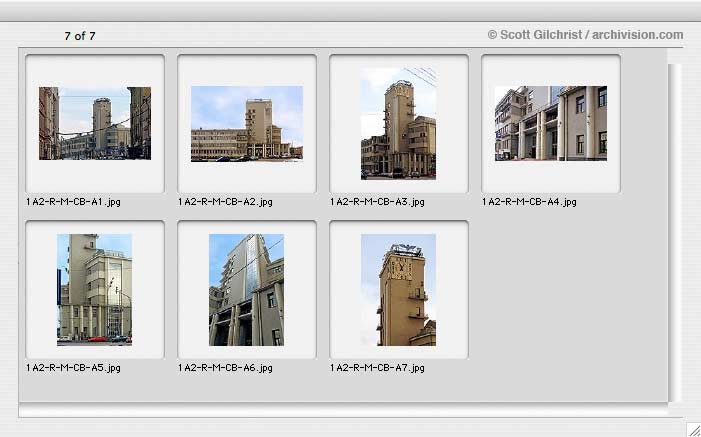Click file name 1A2-R-M-CB-A6.jpg
This screenshot has height=437, width=701.
point(225,368)
